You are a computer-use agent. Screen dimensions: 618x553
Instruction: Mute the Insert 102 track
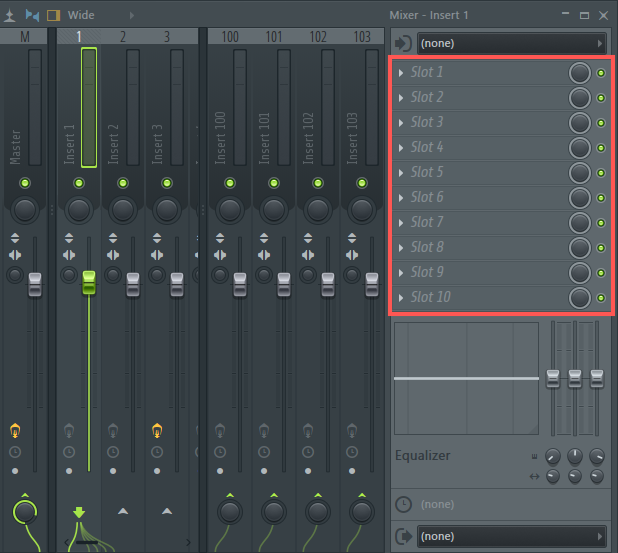[318, 183]
